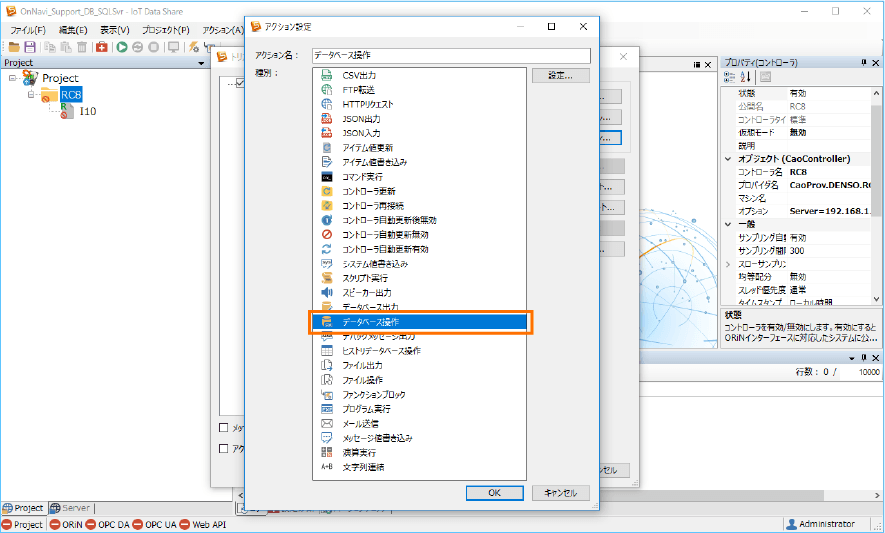The height and width of the screenshot is (533, 885).
Task: Click the アクション名 text field
Action: pos(450,56)
